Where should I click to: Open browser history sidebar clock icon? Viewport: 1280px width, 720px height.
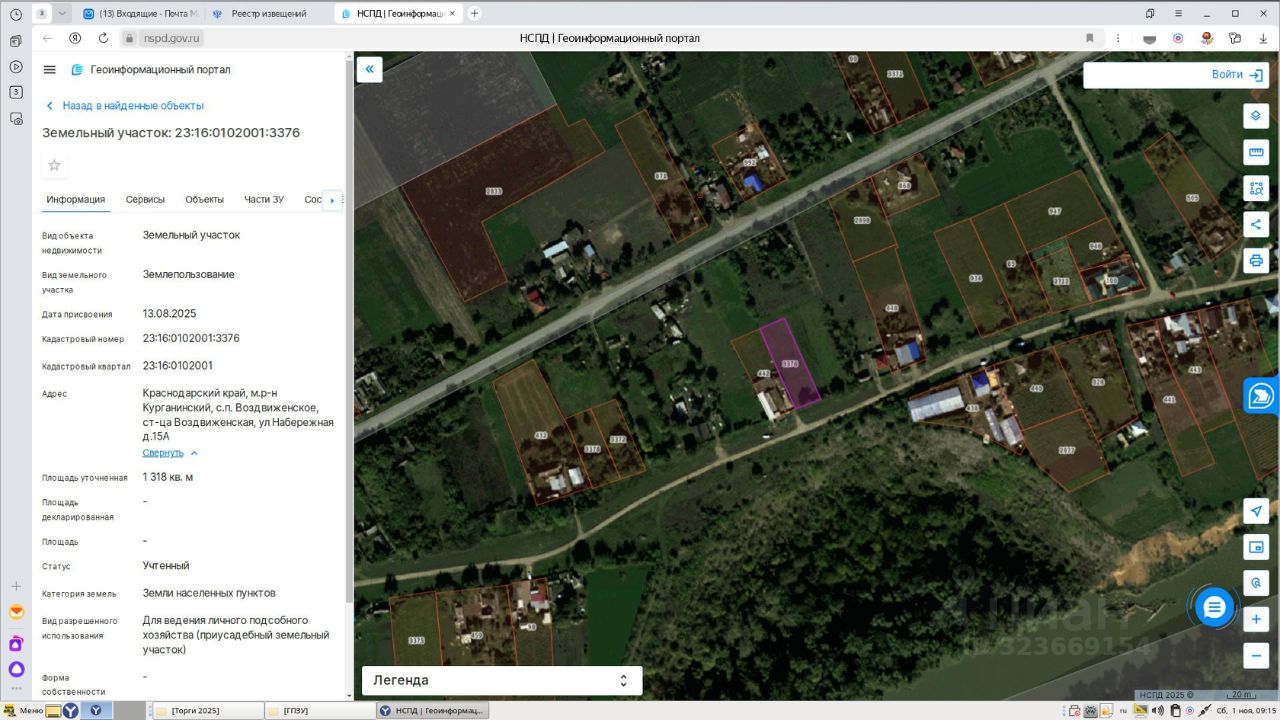(16, 14)
